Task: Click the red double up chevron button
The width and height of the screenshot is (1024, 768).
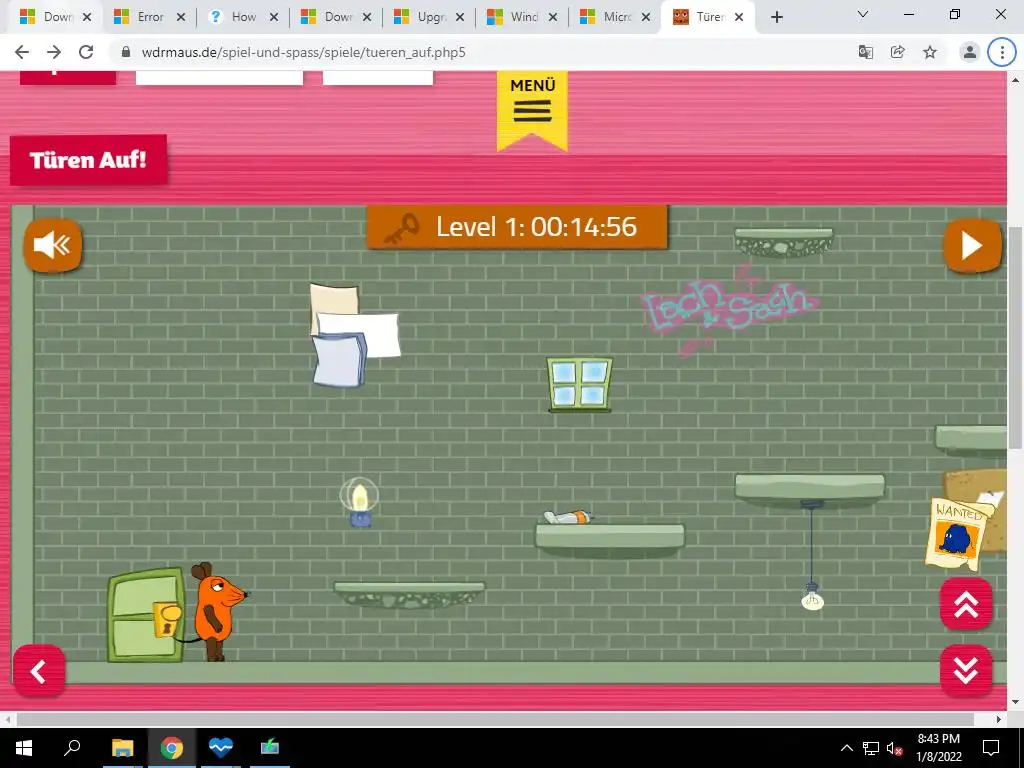Action: tap(966, 605)
